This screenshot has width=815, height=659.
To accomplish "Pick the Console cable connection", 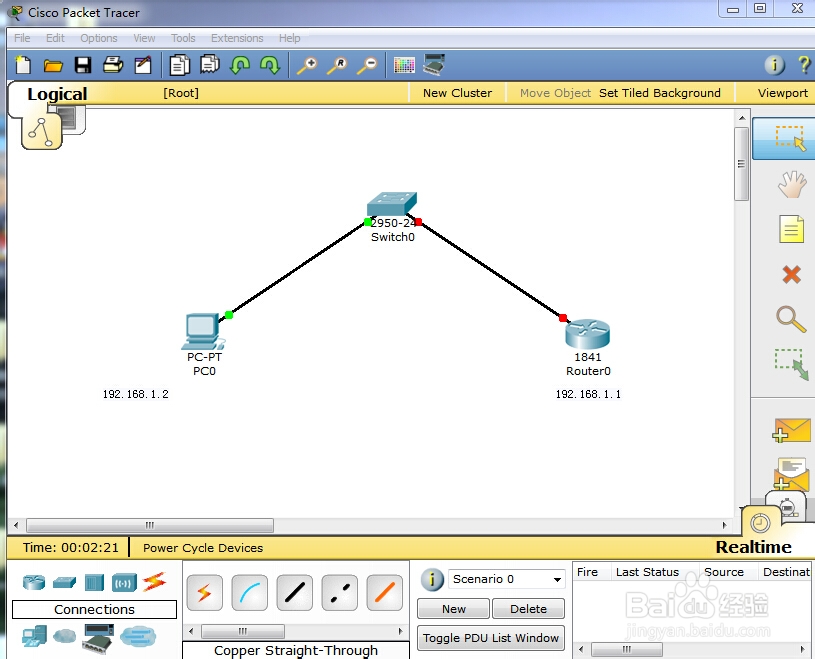I will [x=249, y=592].
